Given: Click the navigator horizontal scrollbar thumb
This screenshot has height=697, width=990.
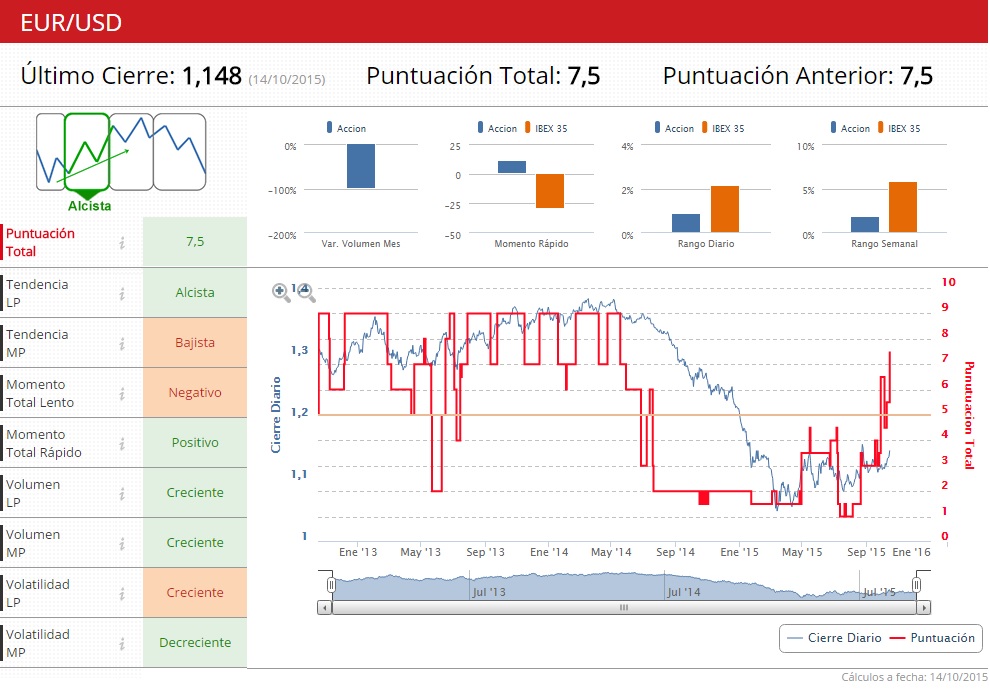Looking at the screenshot, I should [624, 608].
